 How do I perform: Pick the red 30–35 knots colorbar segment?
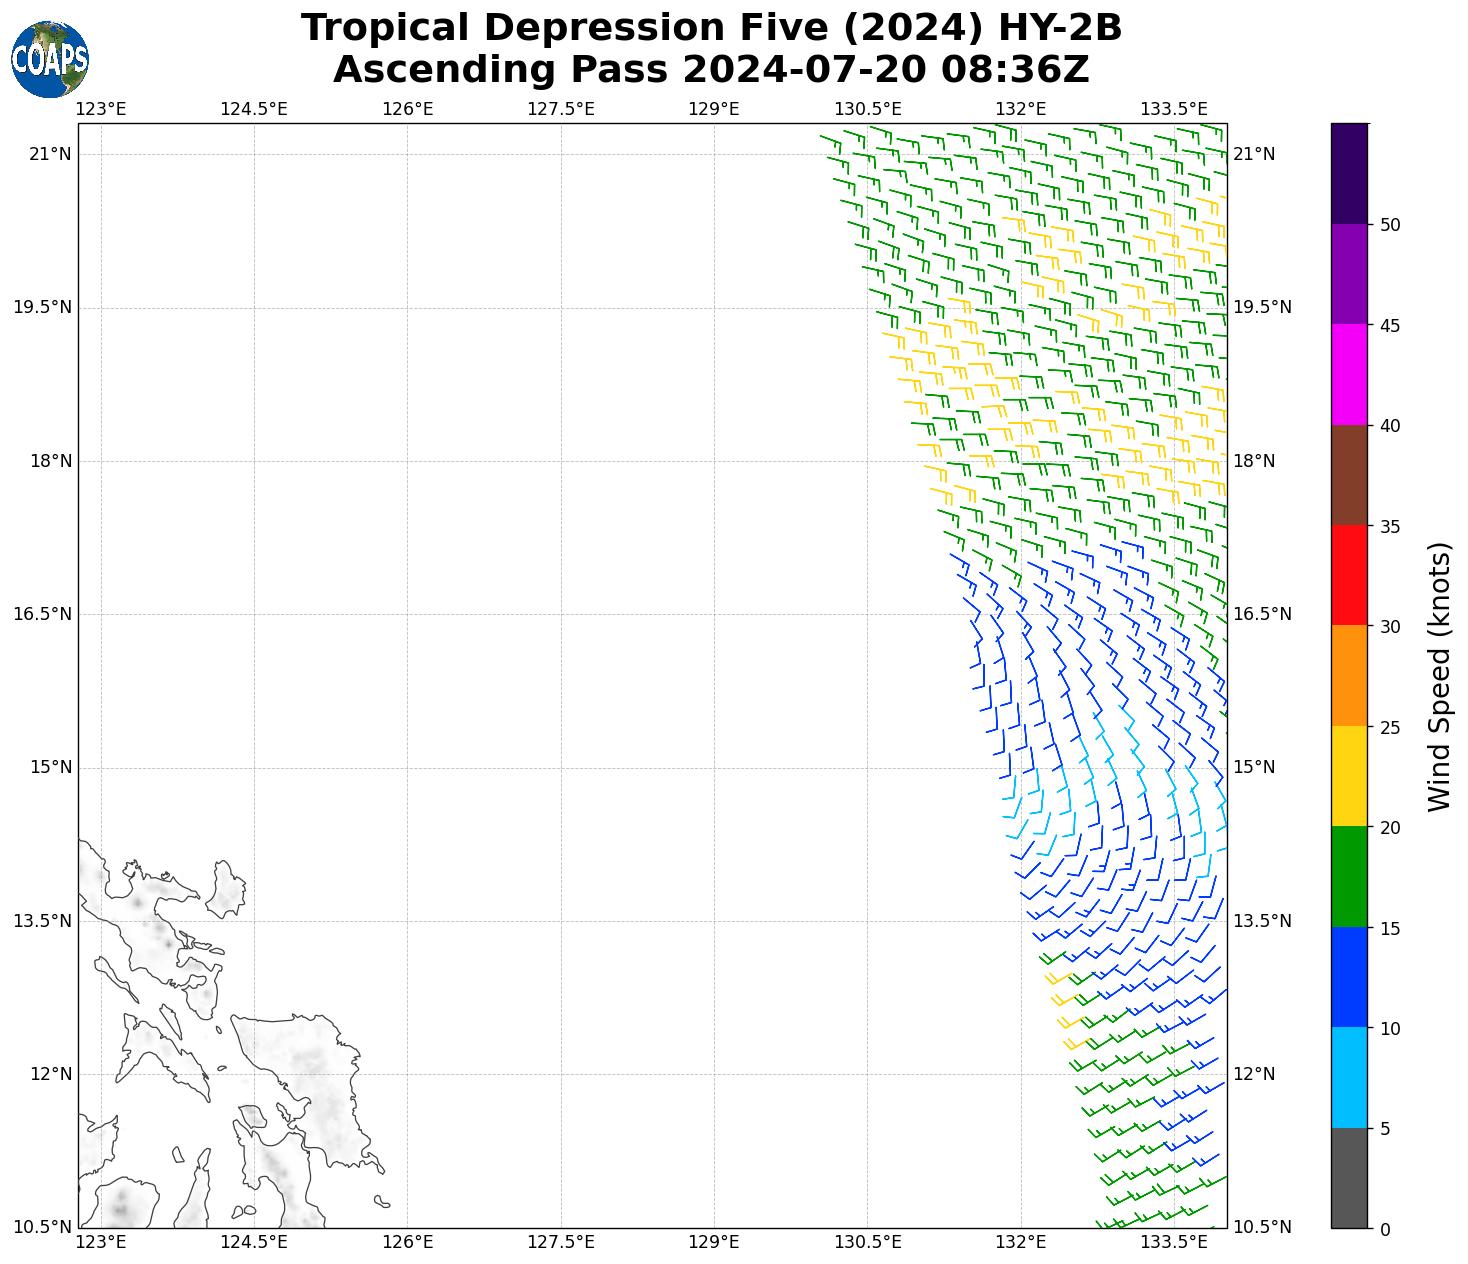tap(1349, 575)
